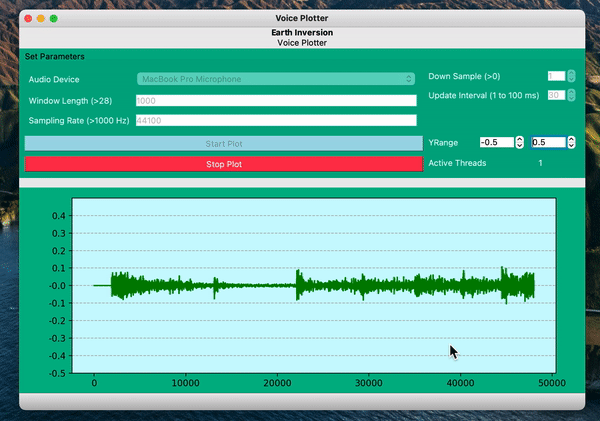The height and width of the screenshot is (421, 600).
Task: Click the Window Length input field
Action: pos(276,101)
